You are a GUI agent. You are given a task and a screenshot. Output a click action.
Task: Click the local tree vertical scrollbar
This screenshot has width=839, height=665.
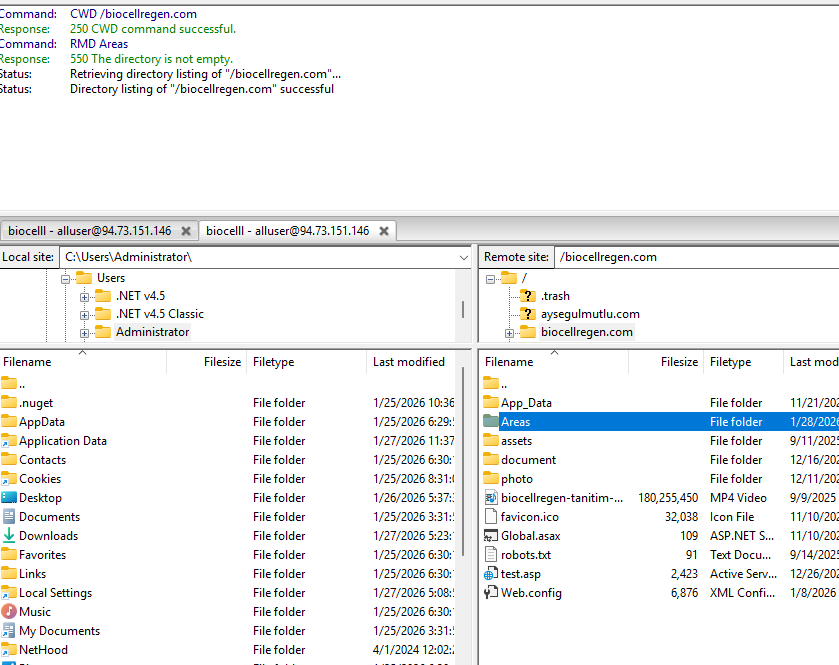(x=462, y=309)
